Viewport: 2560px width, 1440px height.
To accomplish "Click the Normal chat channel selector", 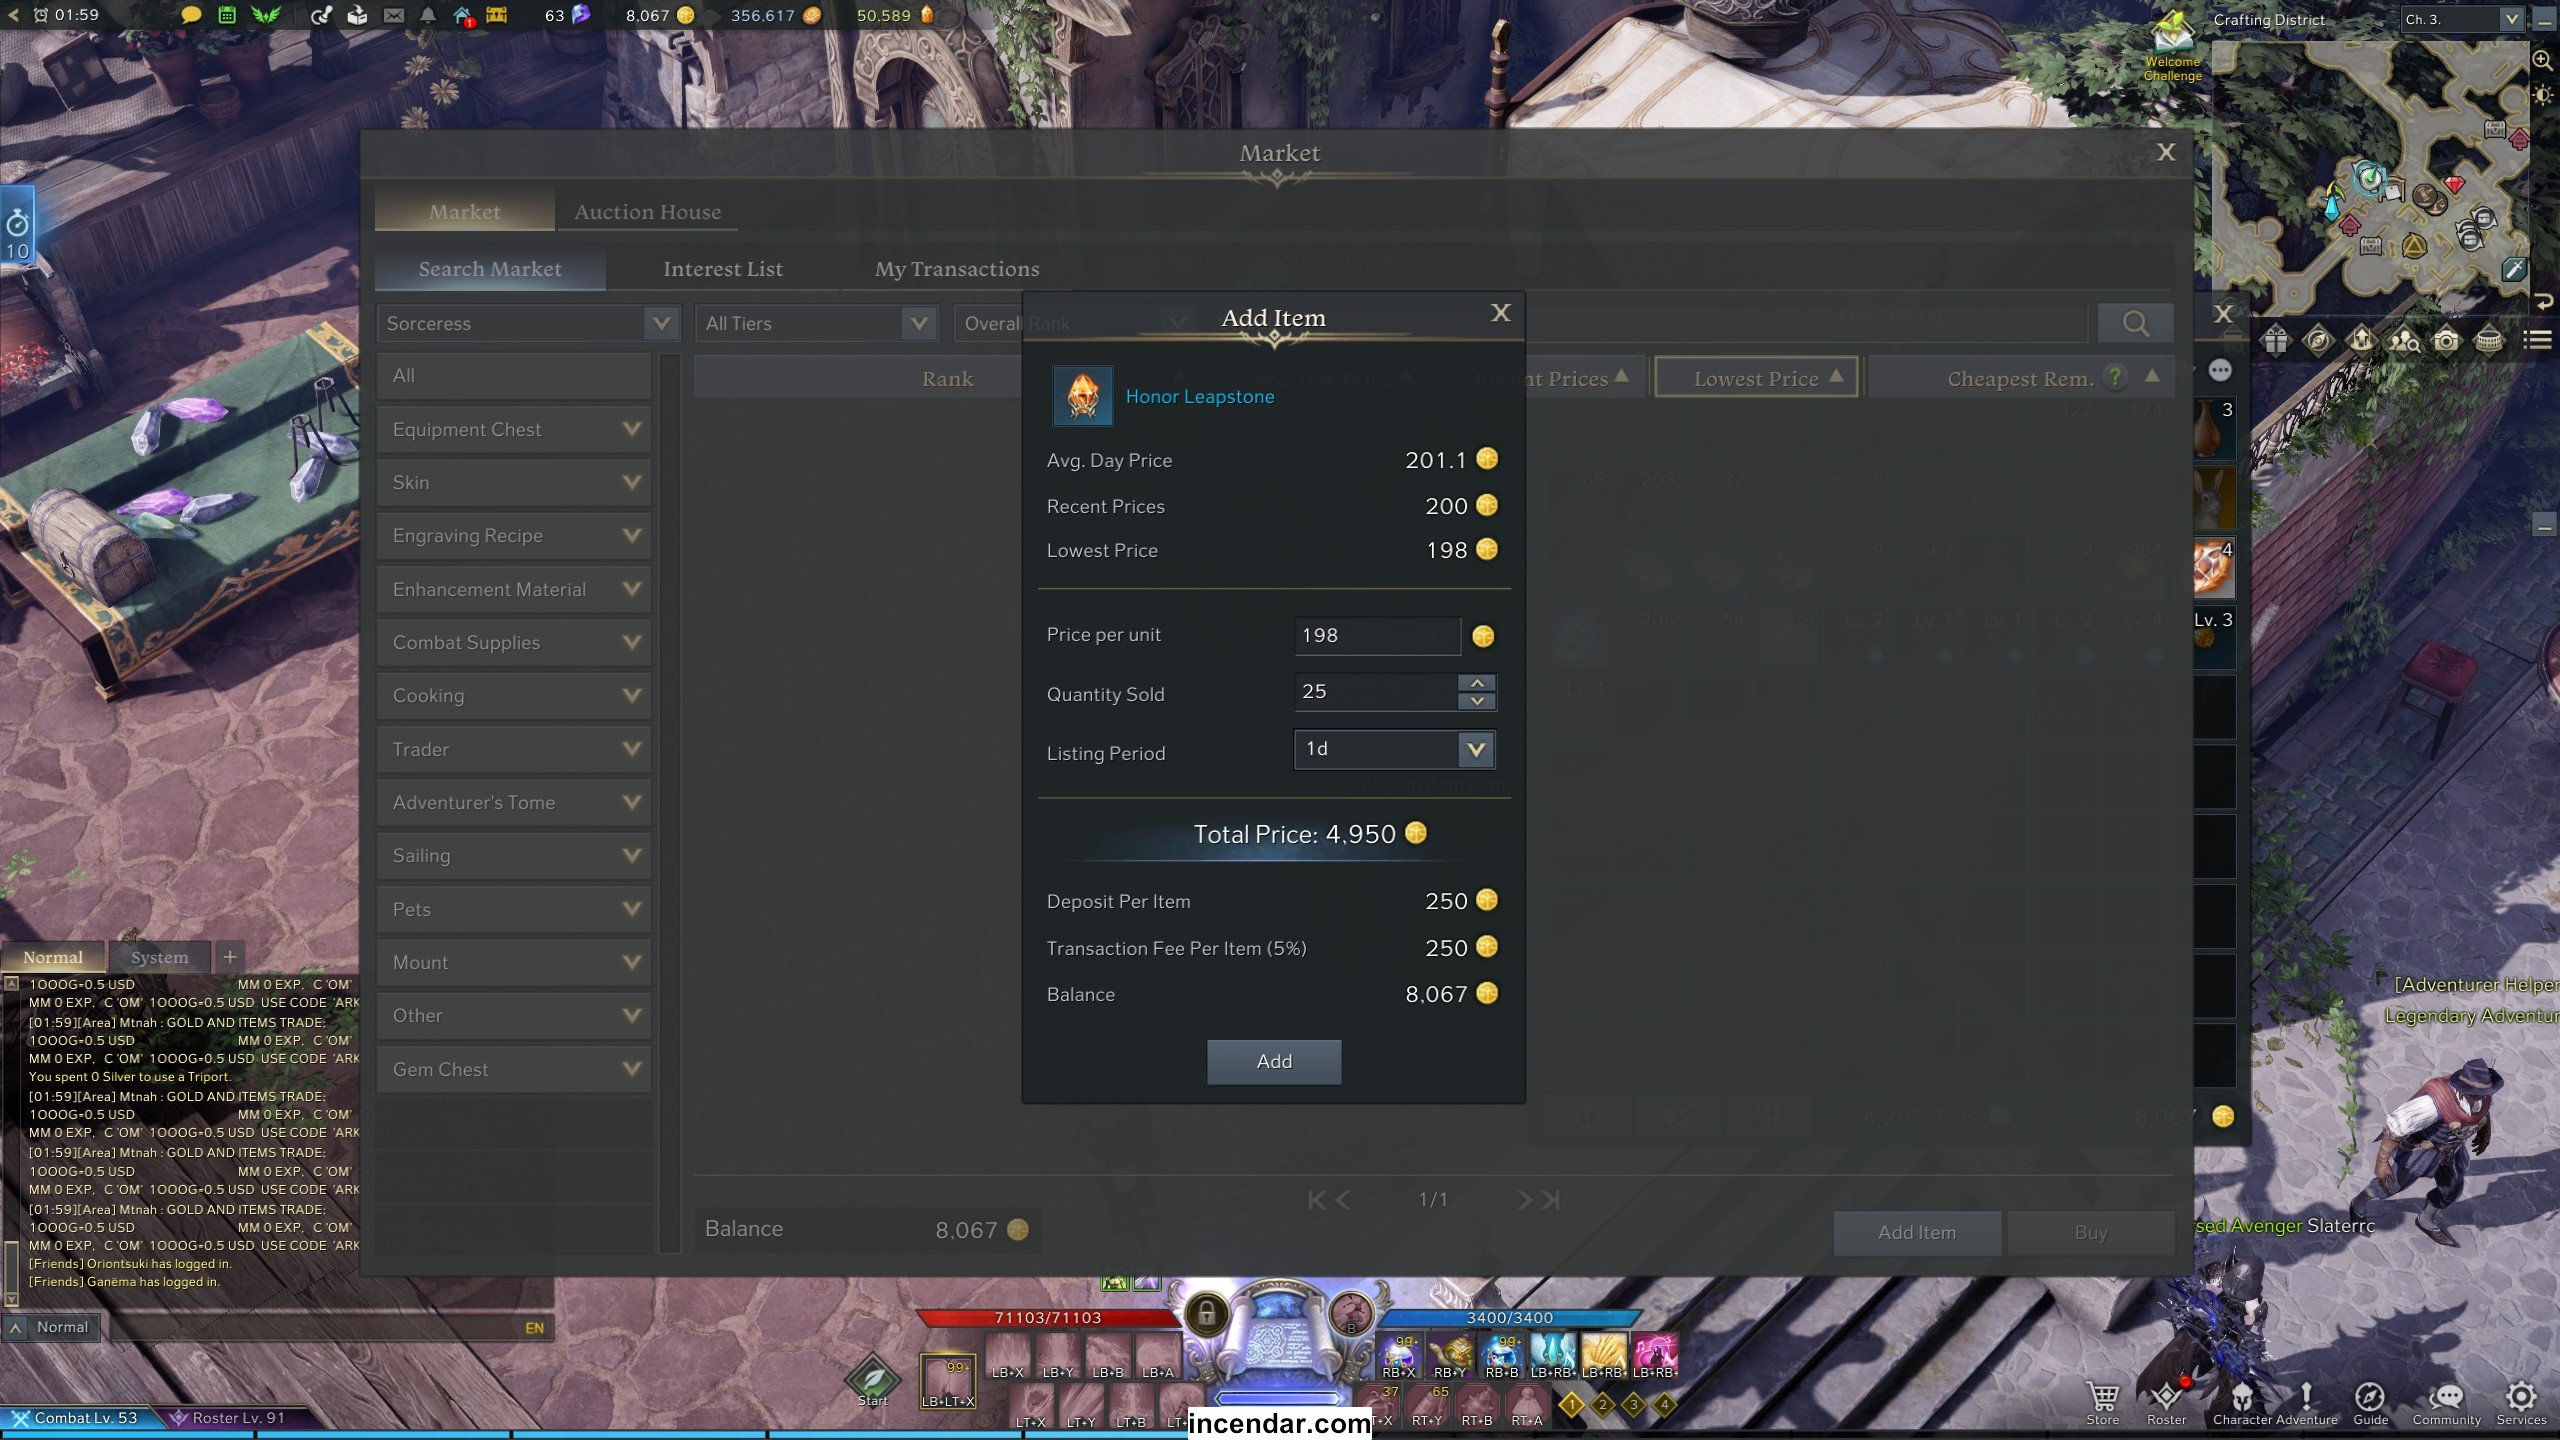I will pyautogui.click(x=52, y=1327).
